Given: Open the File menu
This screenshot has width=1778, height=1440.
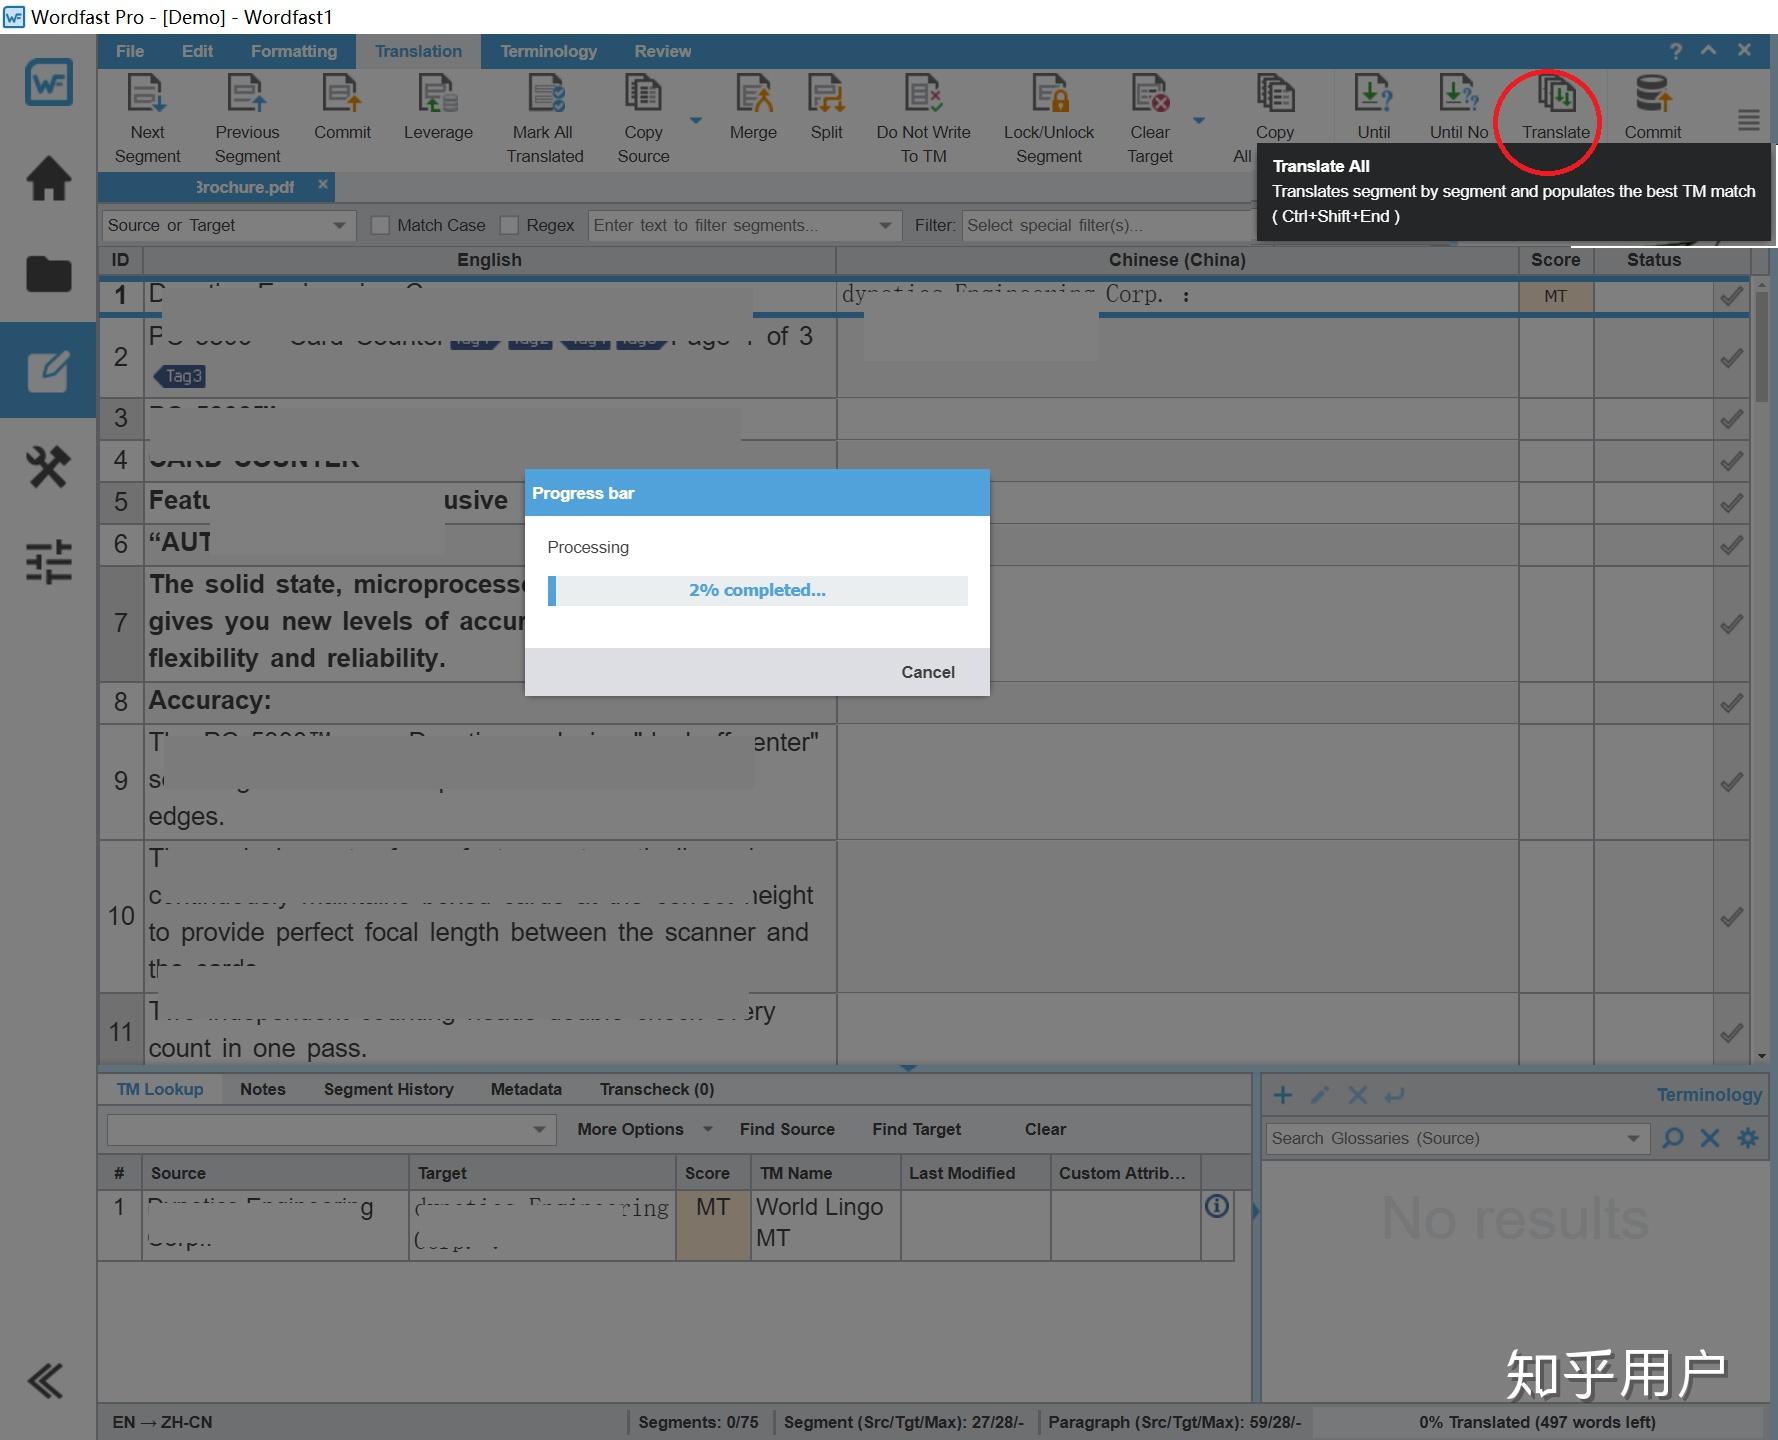Looking at the screenshot, I should [130, 51].
